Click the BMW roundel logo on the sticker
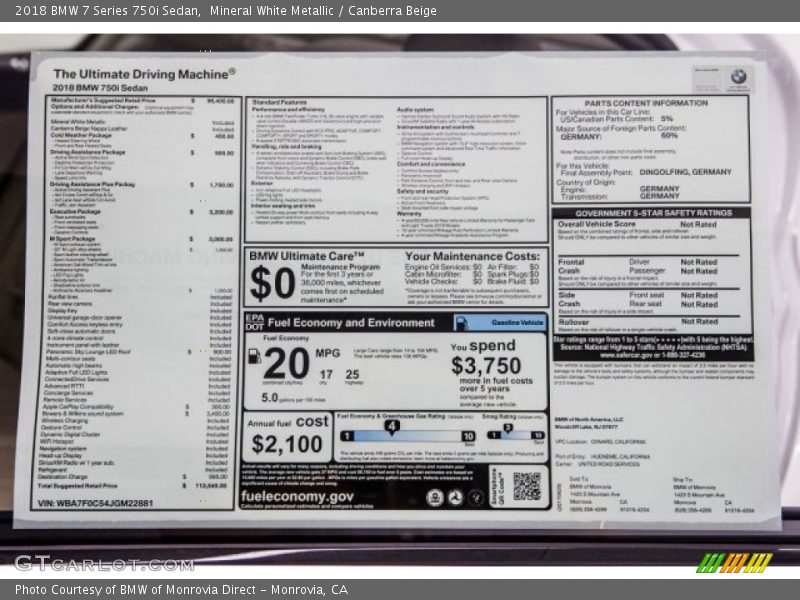 point(737,76)
